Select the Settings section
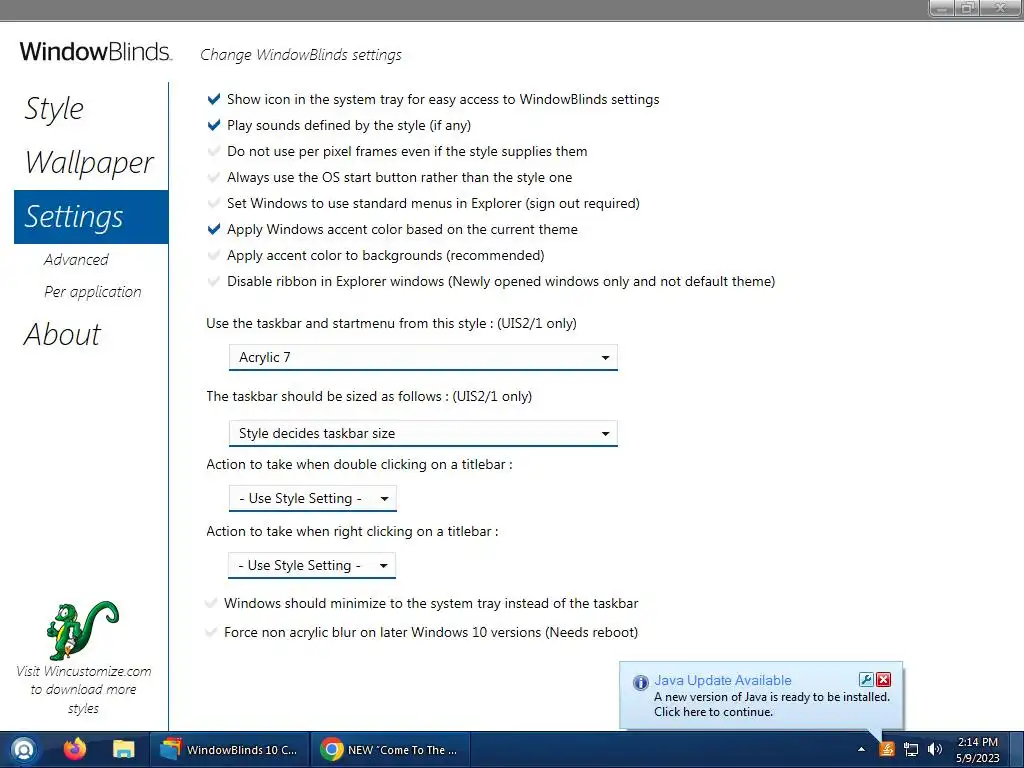 91,217
